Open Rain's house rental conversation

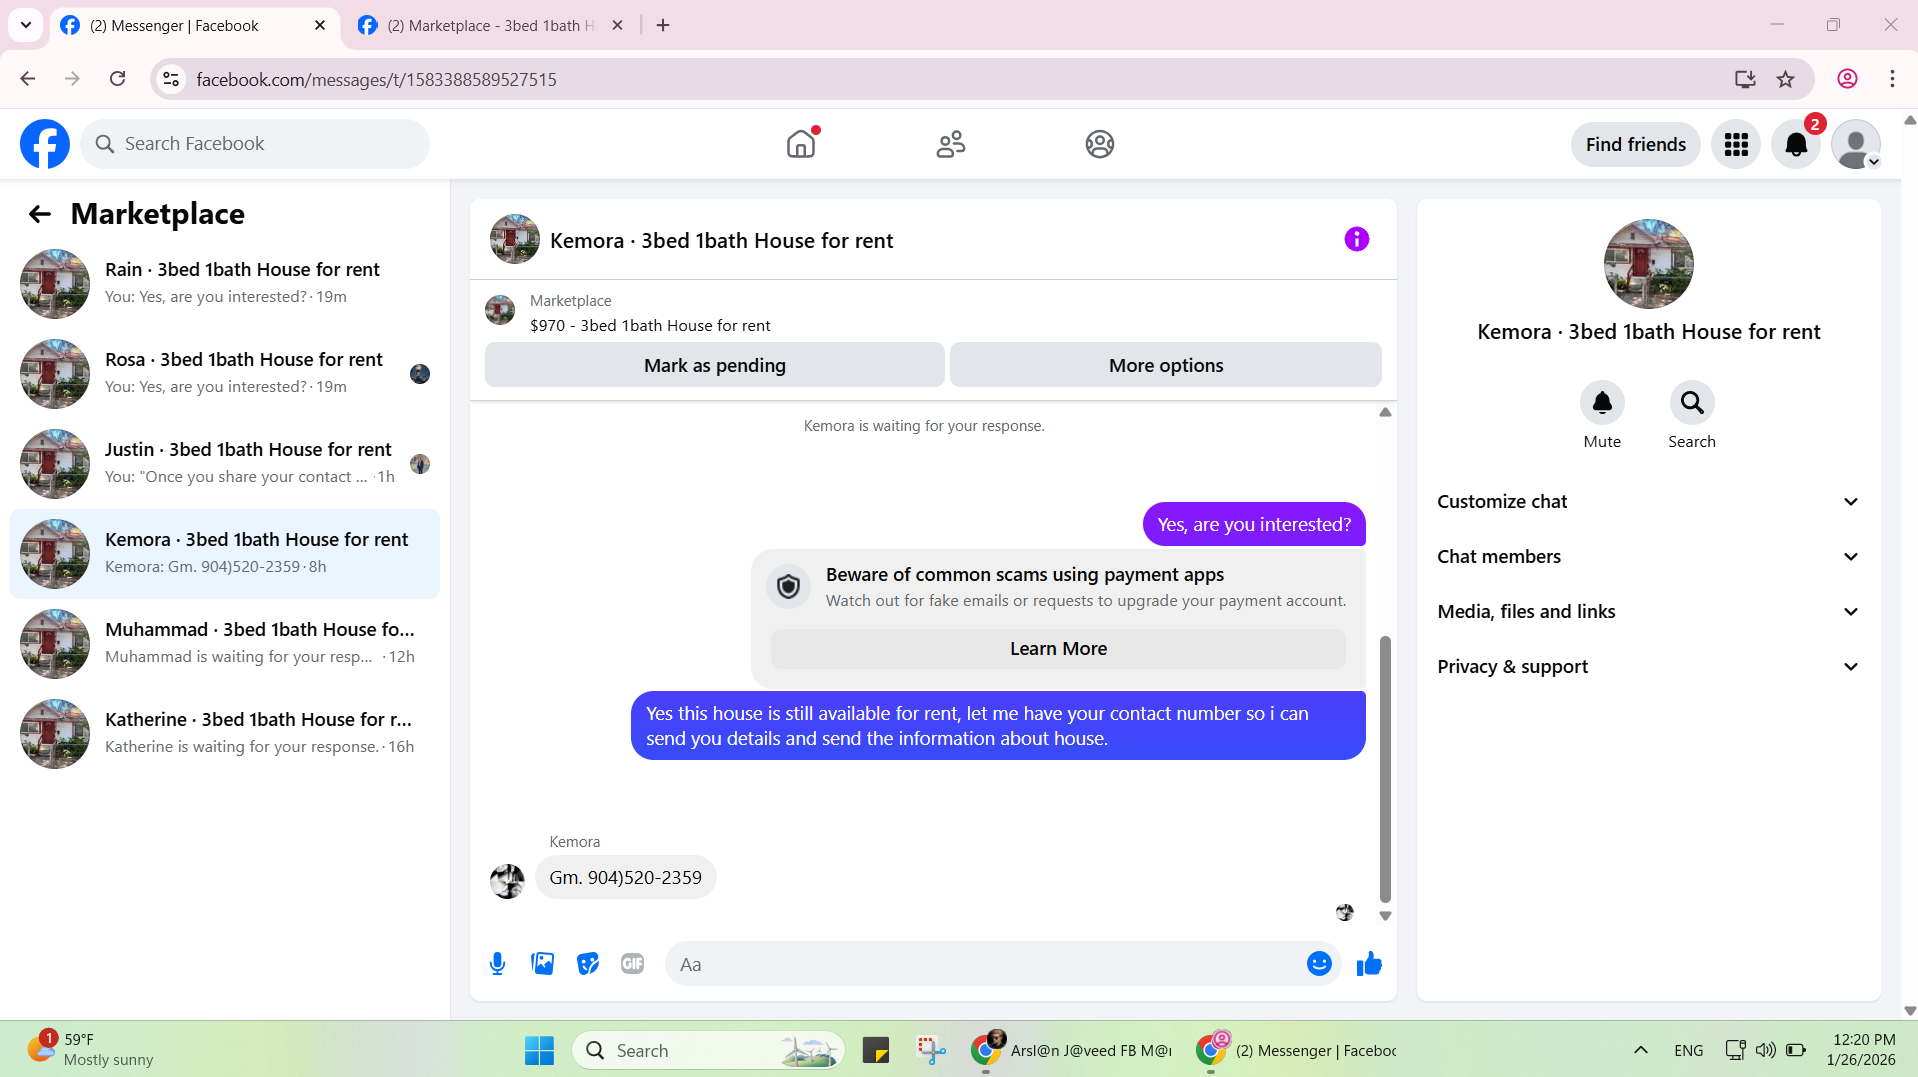[225, 284]
